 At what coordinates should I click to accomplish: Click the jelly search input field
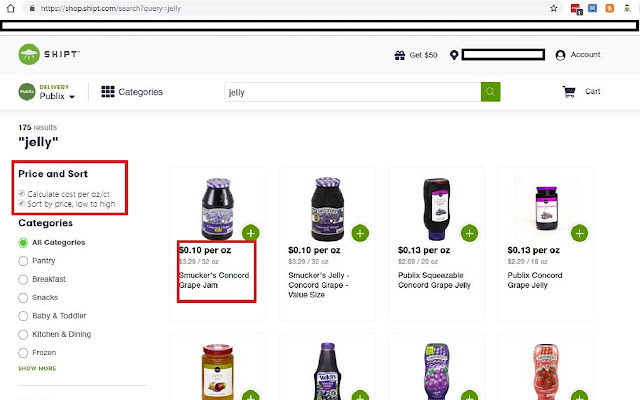[353, 92]
